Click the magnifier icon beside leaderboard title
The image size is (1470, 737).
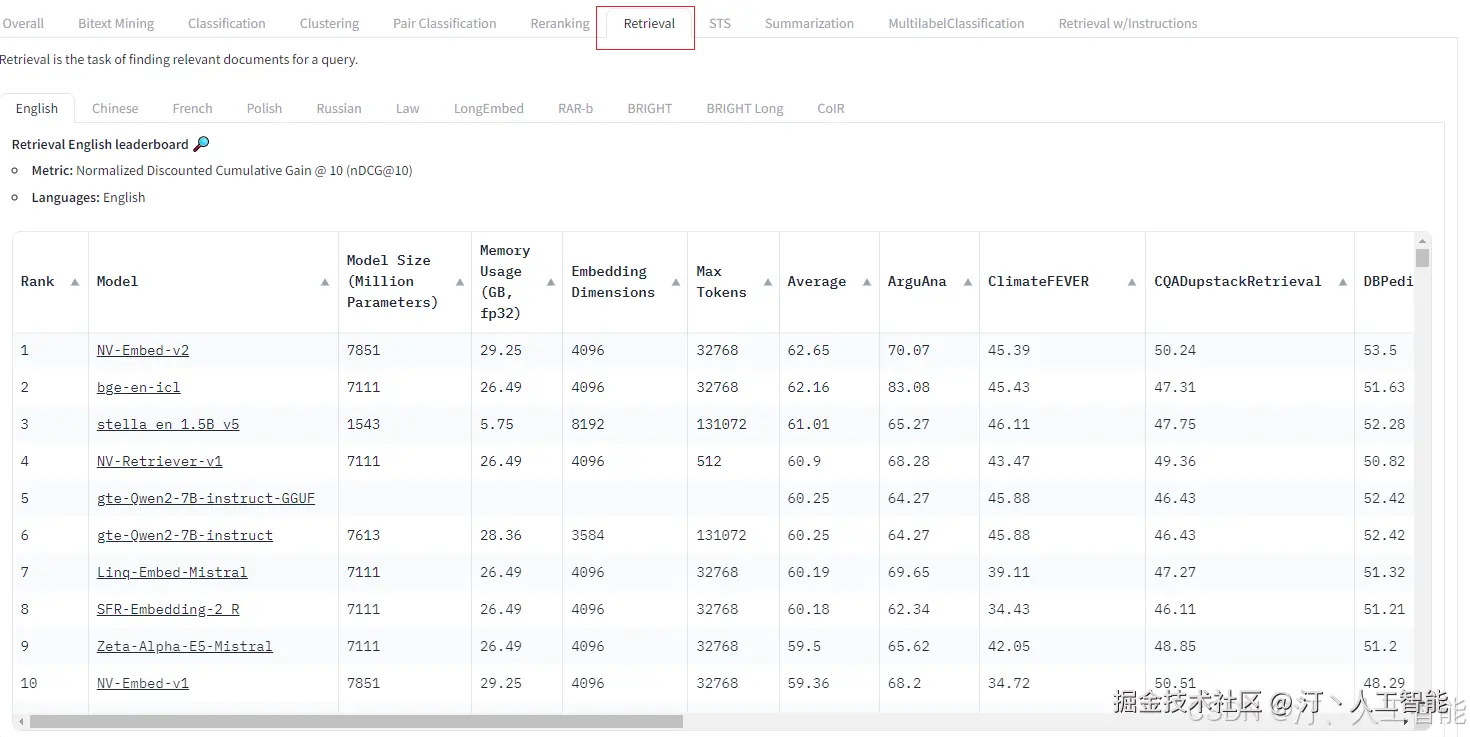click(x=201, y=144)
